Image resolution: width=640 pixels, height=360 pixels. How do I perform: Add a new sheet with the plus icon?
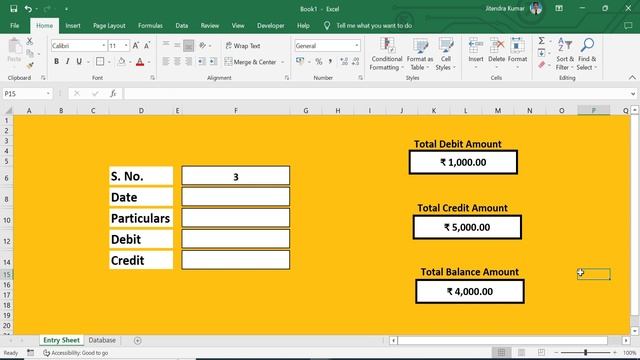pos(138,340)
